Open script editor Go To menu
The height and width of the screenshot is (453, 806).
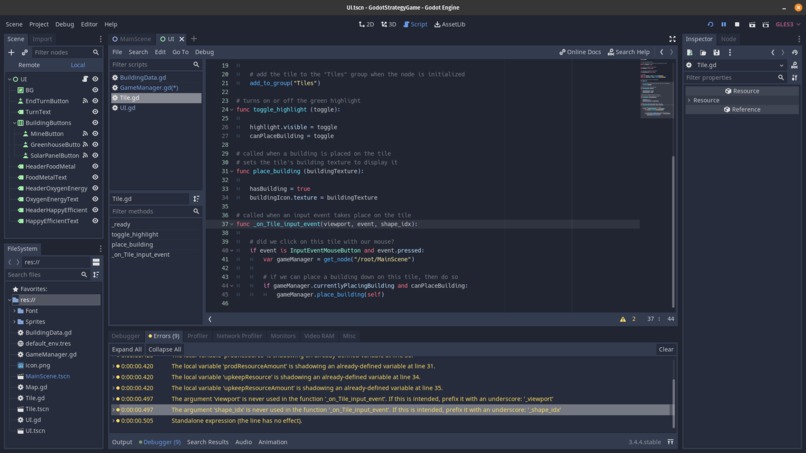tap(180, 52)
